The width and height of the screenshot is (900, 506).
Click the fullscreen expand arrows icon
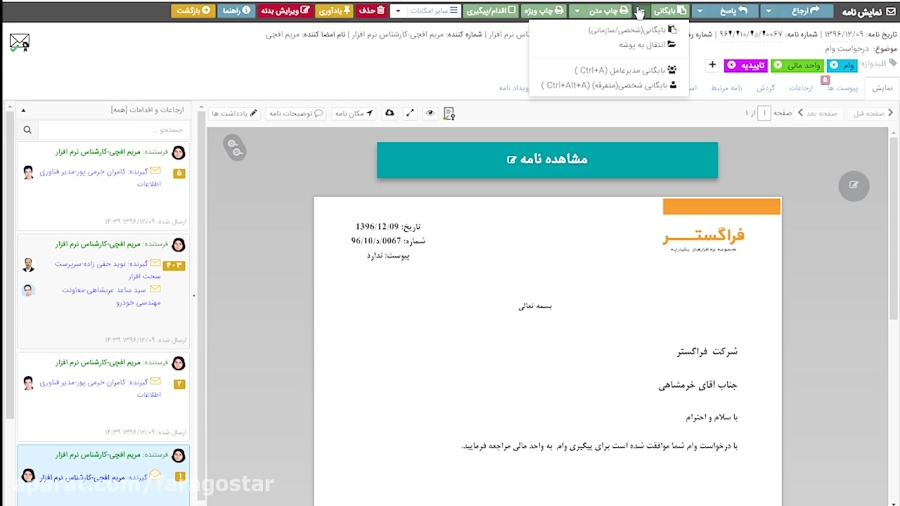410,113
